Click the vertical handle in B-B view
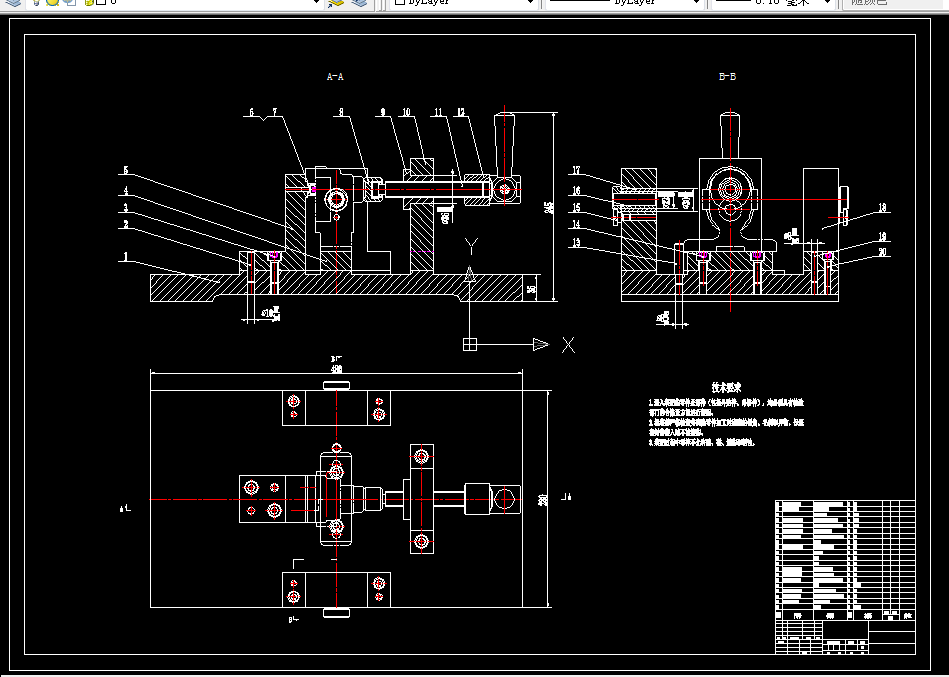Image resolution: width=949 pixels, height=677 pixels. pyautogui.click(x=730, y=135)
